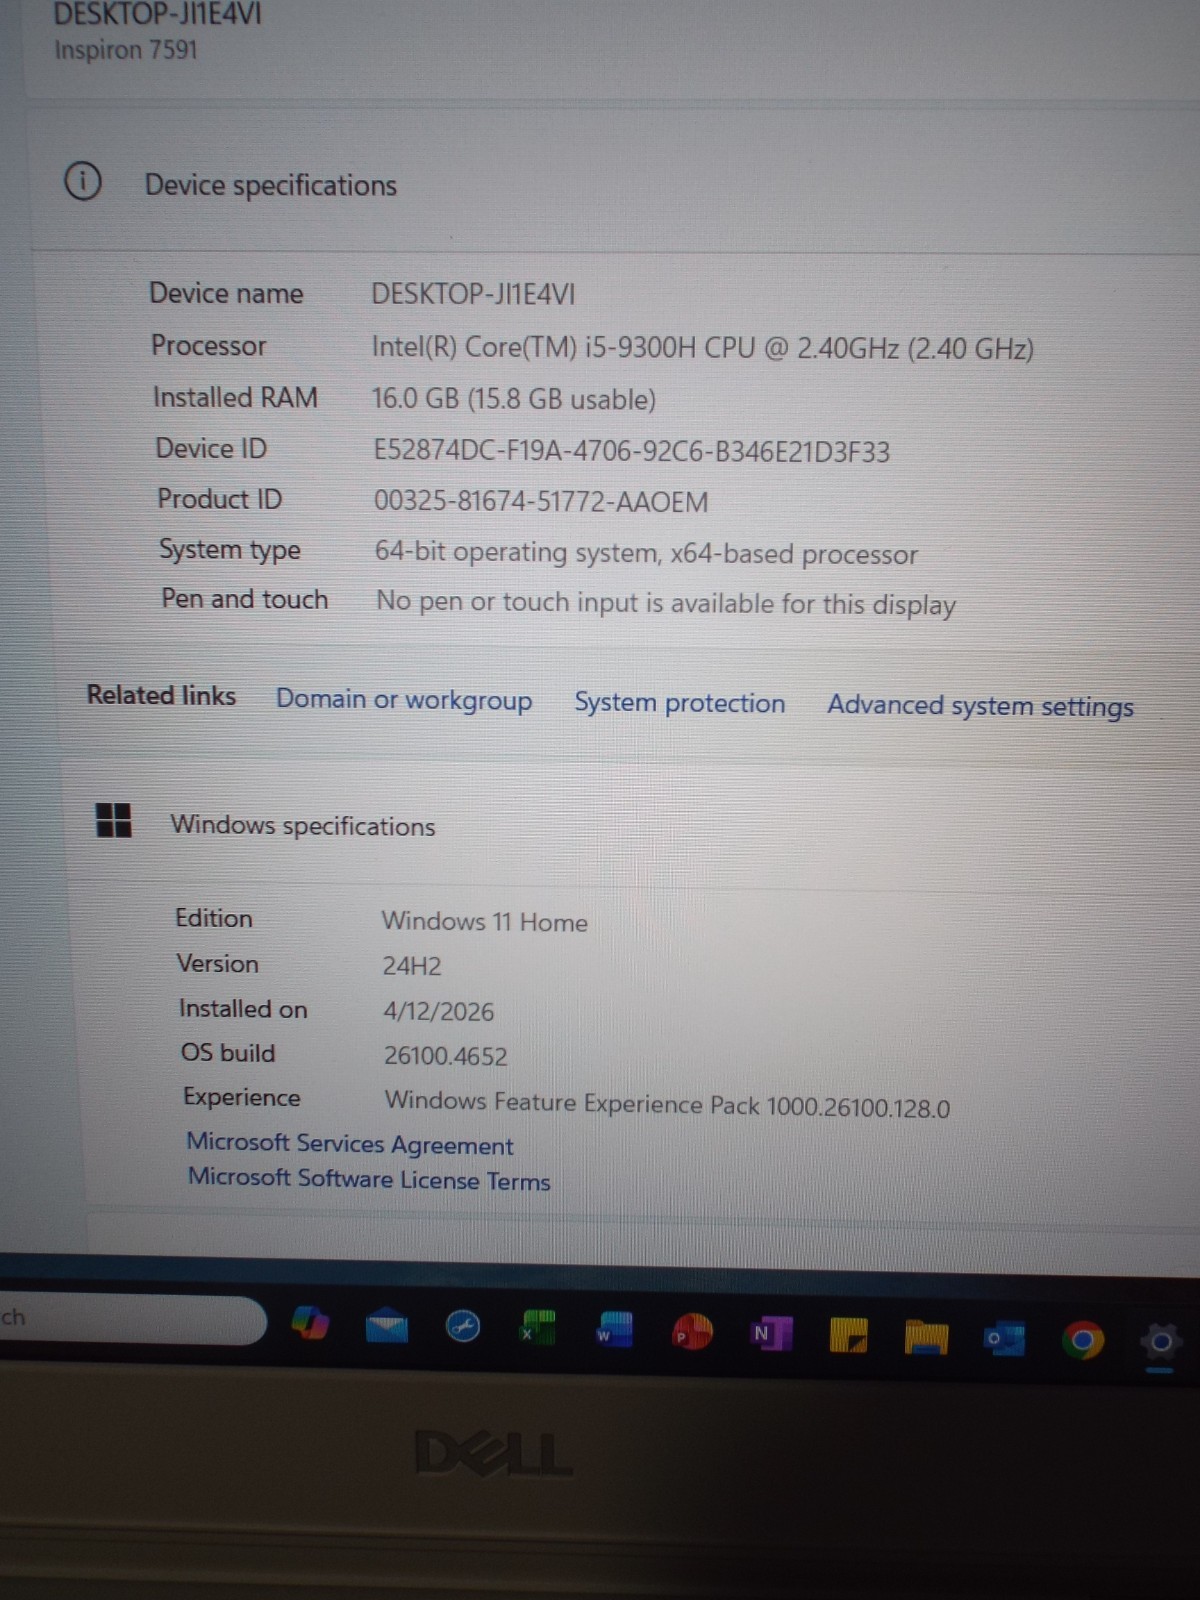Open Copilot from the taskbar

click(x=310, y=1324)
